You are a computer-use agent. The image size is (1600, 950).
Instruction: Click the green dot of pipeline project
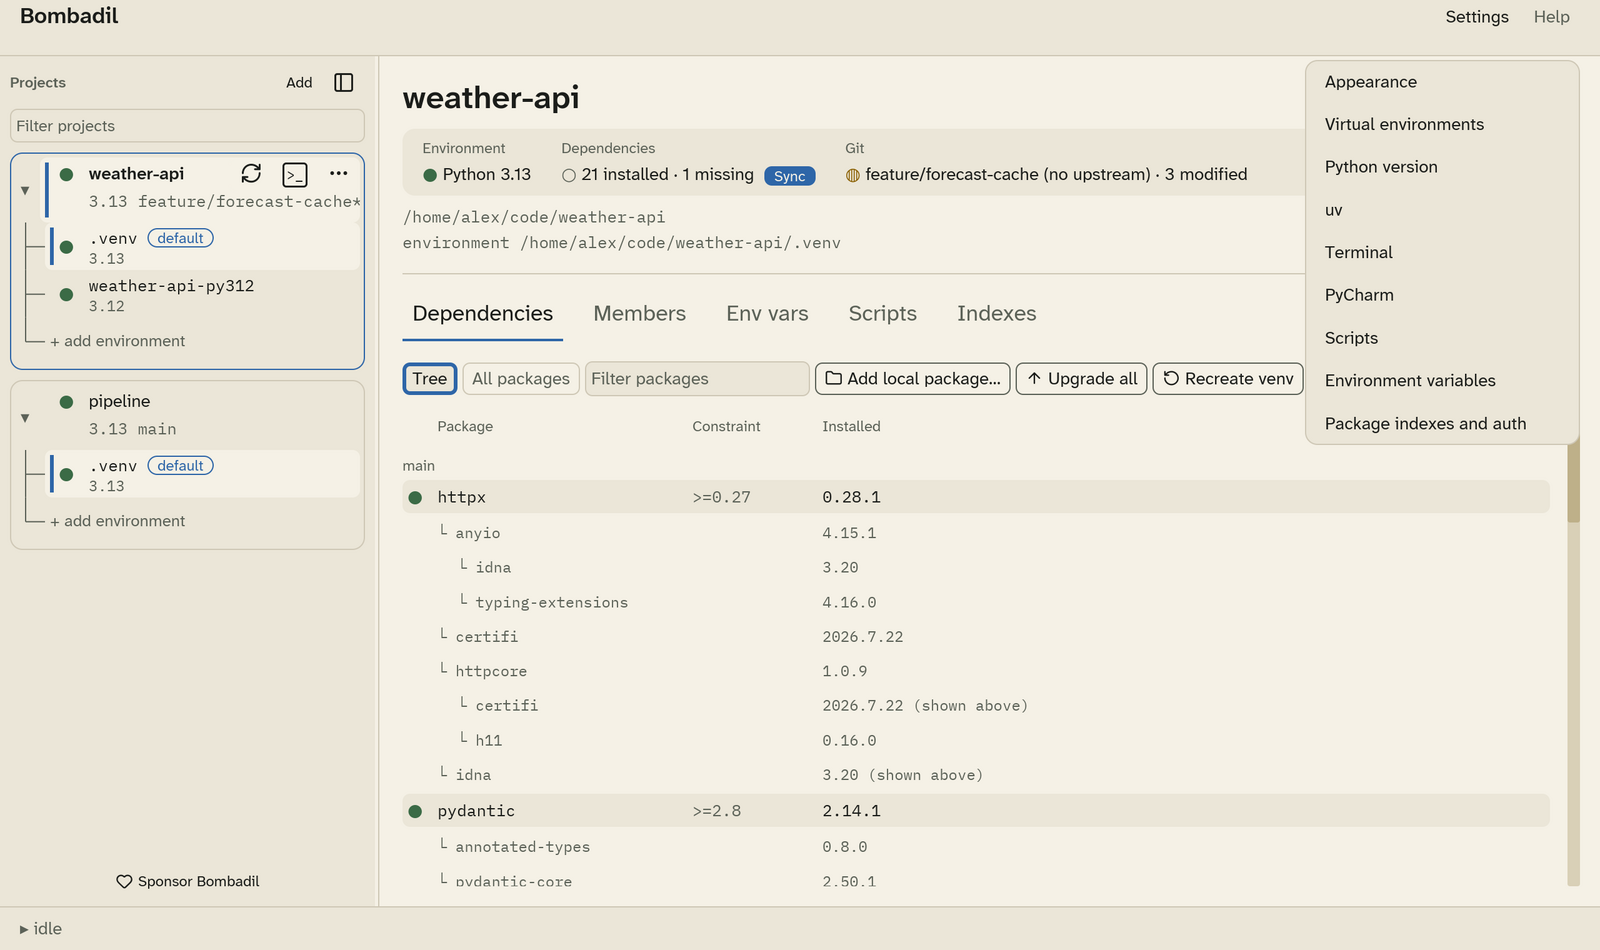66,402
